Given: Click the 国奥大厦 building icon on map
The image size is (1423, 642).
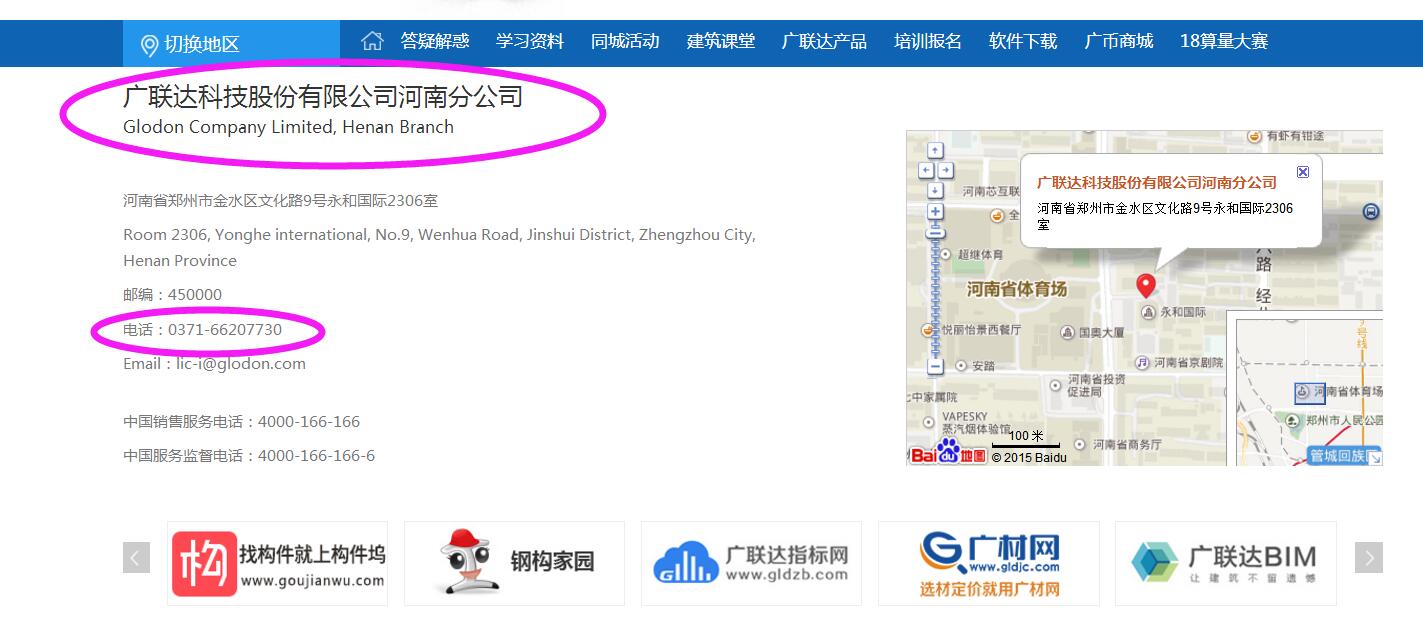Looking at the screenshot, I should (x=1067, y=332).
